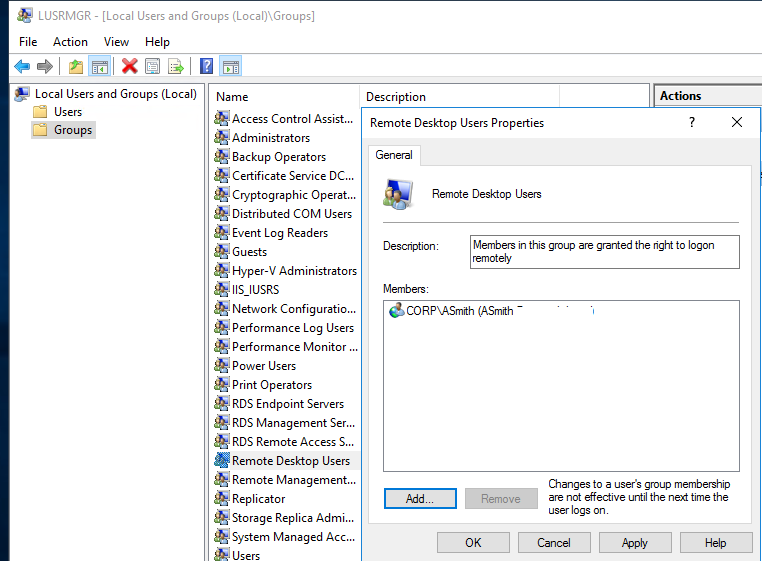Select RDS Remote Access S... group
The height and width of the screenshot is (561, 762).
click(x=293, y=441)
